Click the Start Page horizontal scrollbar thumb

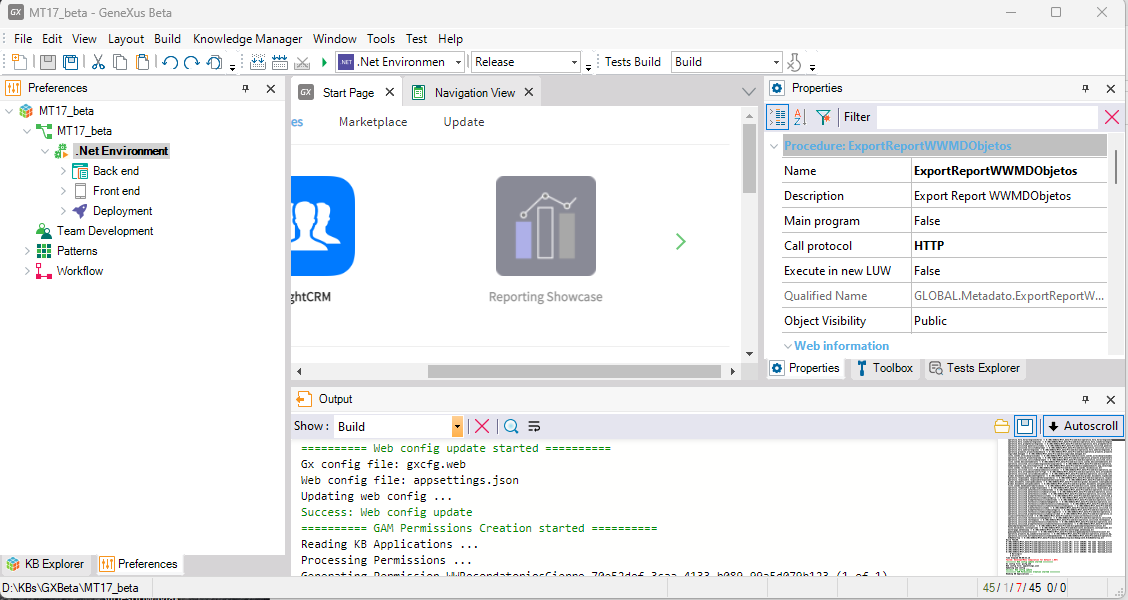tap(574, 371)
